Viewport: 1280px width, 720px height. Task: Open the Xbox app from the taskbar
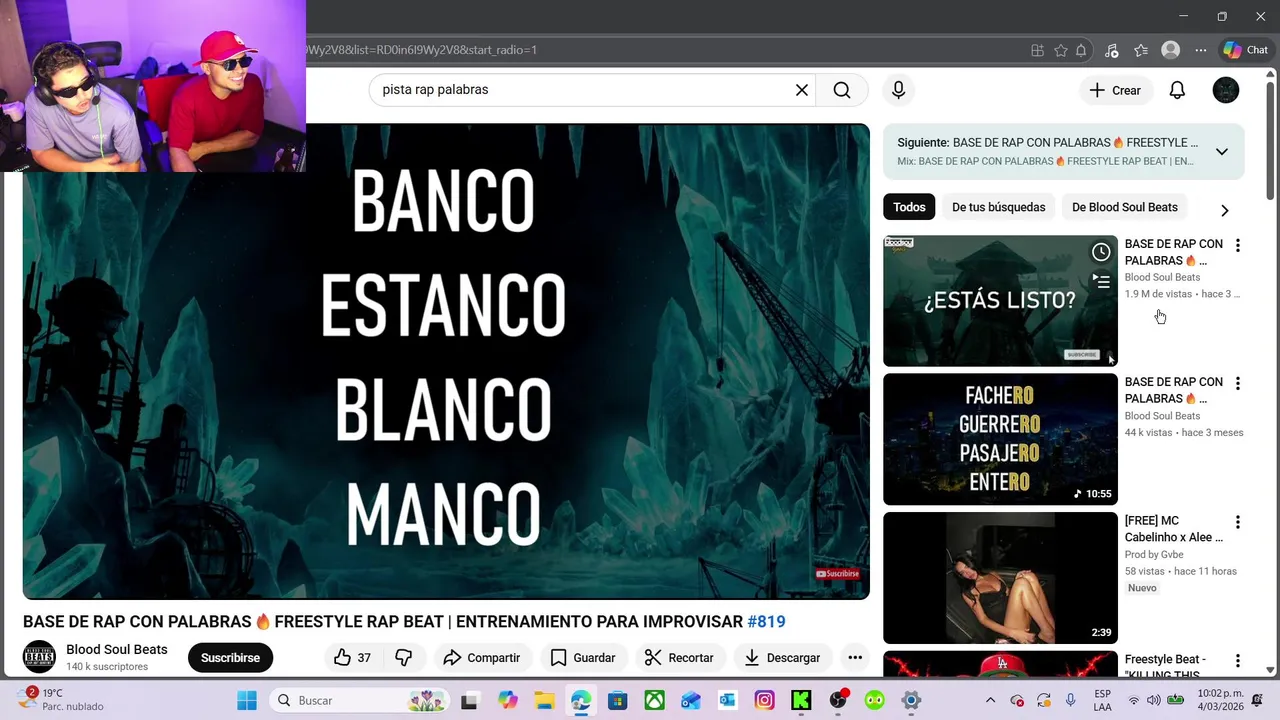654,701
